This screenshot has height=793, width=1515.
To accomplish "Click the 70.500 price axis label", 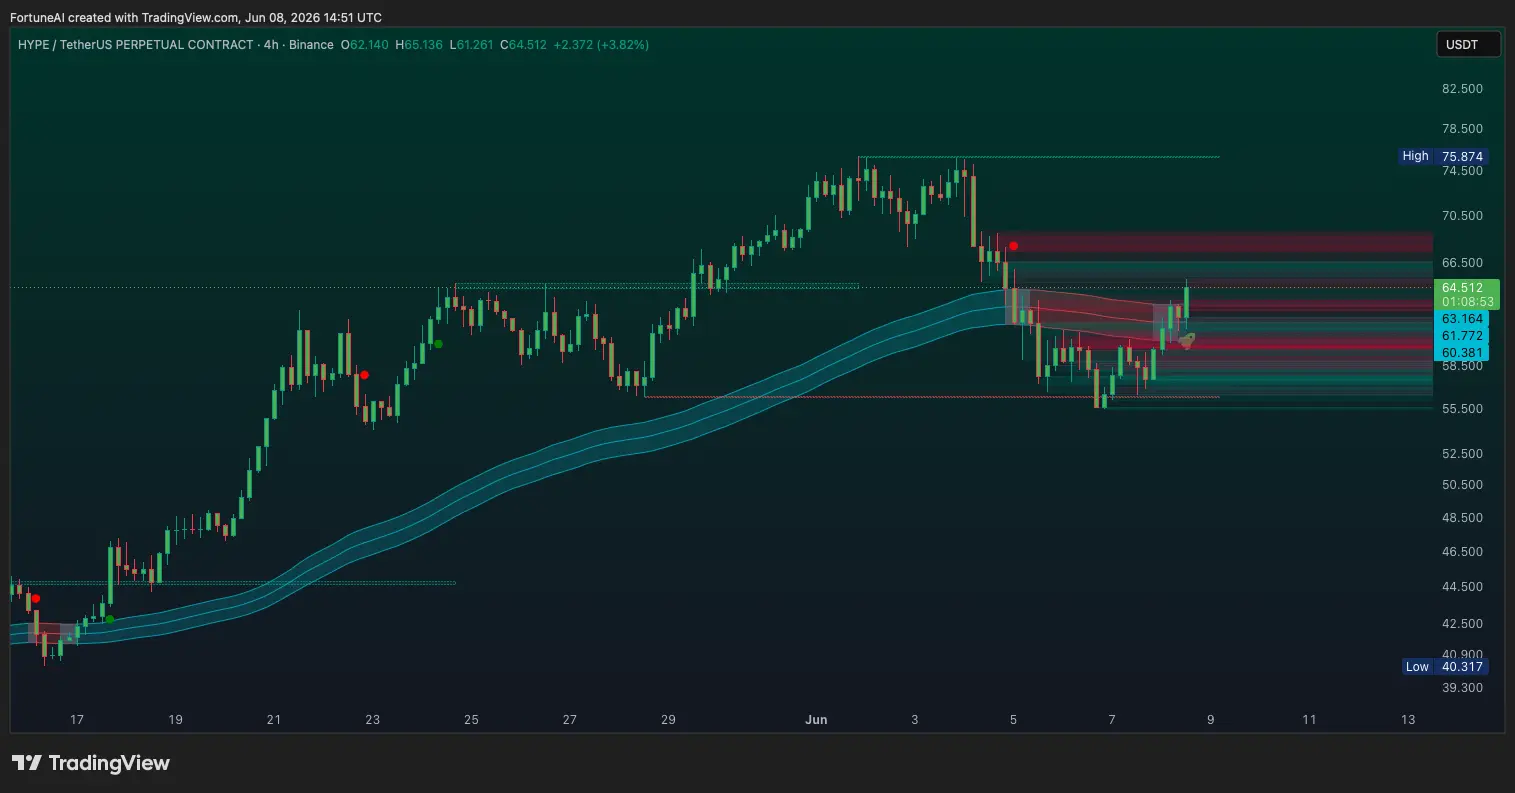I will [x=1462, y=216].
